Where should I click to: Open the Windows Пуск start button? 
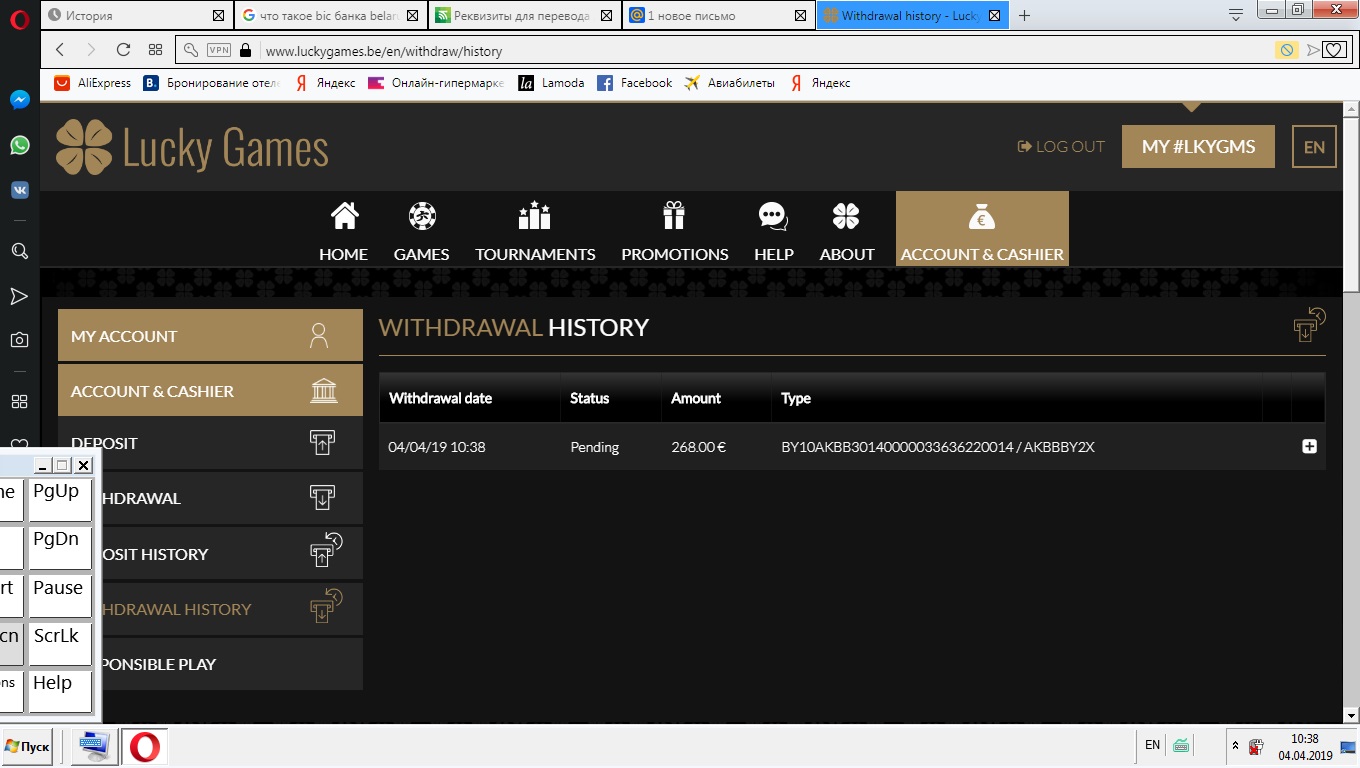[x=27, y=747]
